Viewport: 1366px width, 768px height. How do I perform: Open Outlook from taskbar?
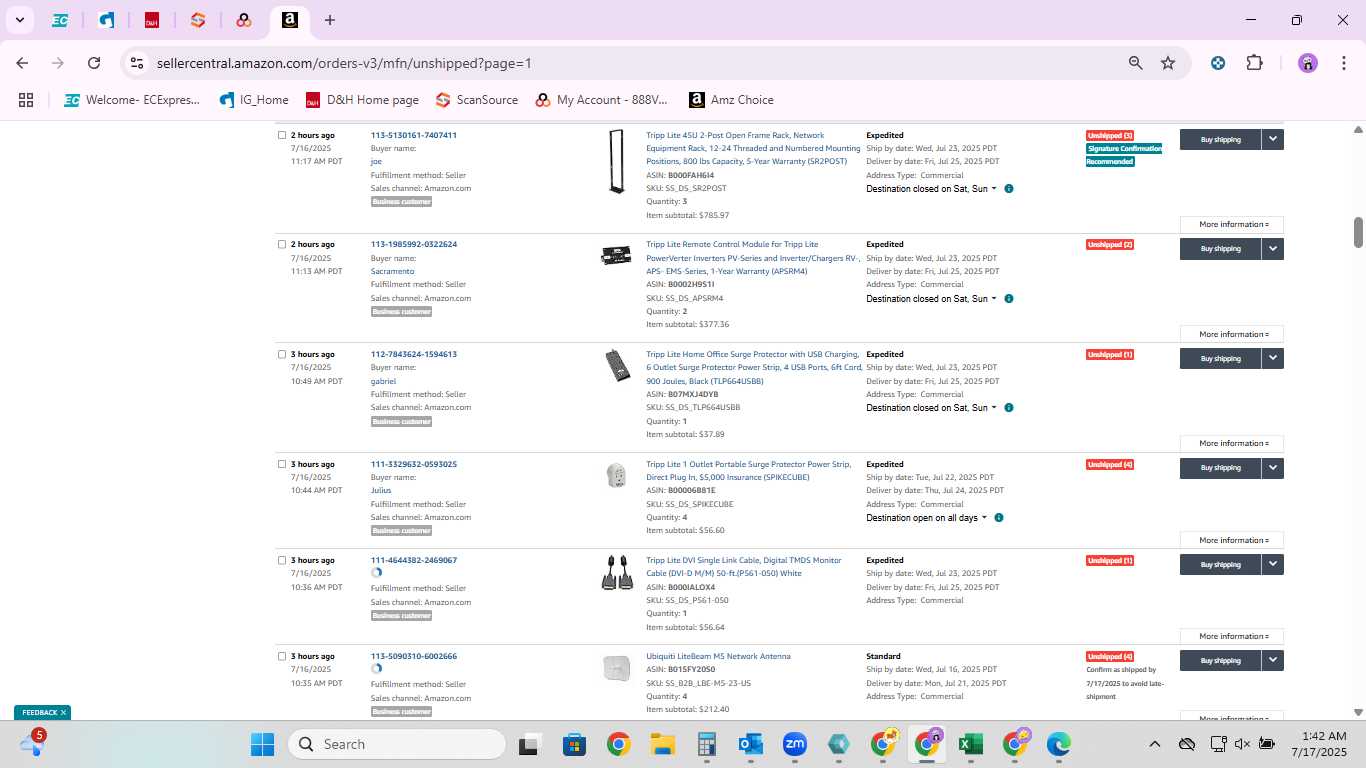[x=750, y=744]
